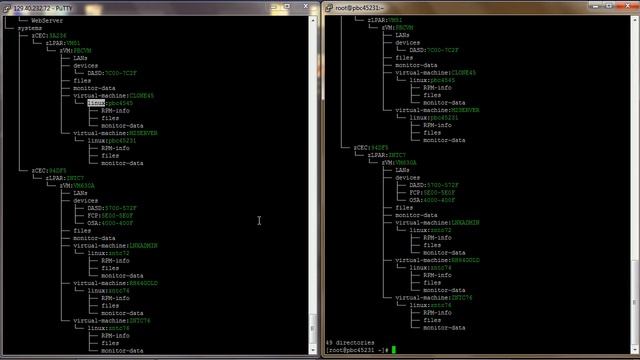Click RPM-info under linux:pbc4545 in left window
Screen dimensions: 640x360
tap(115, 111)
